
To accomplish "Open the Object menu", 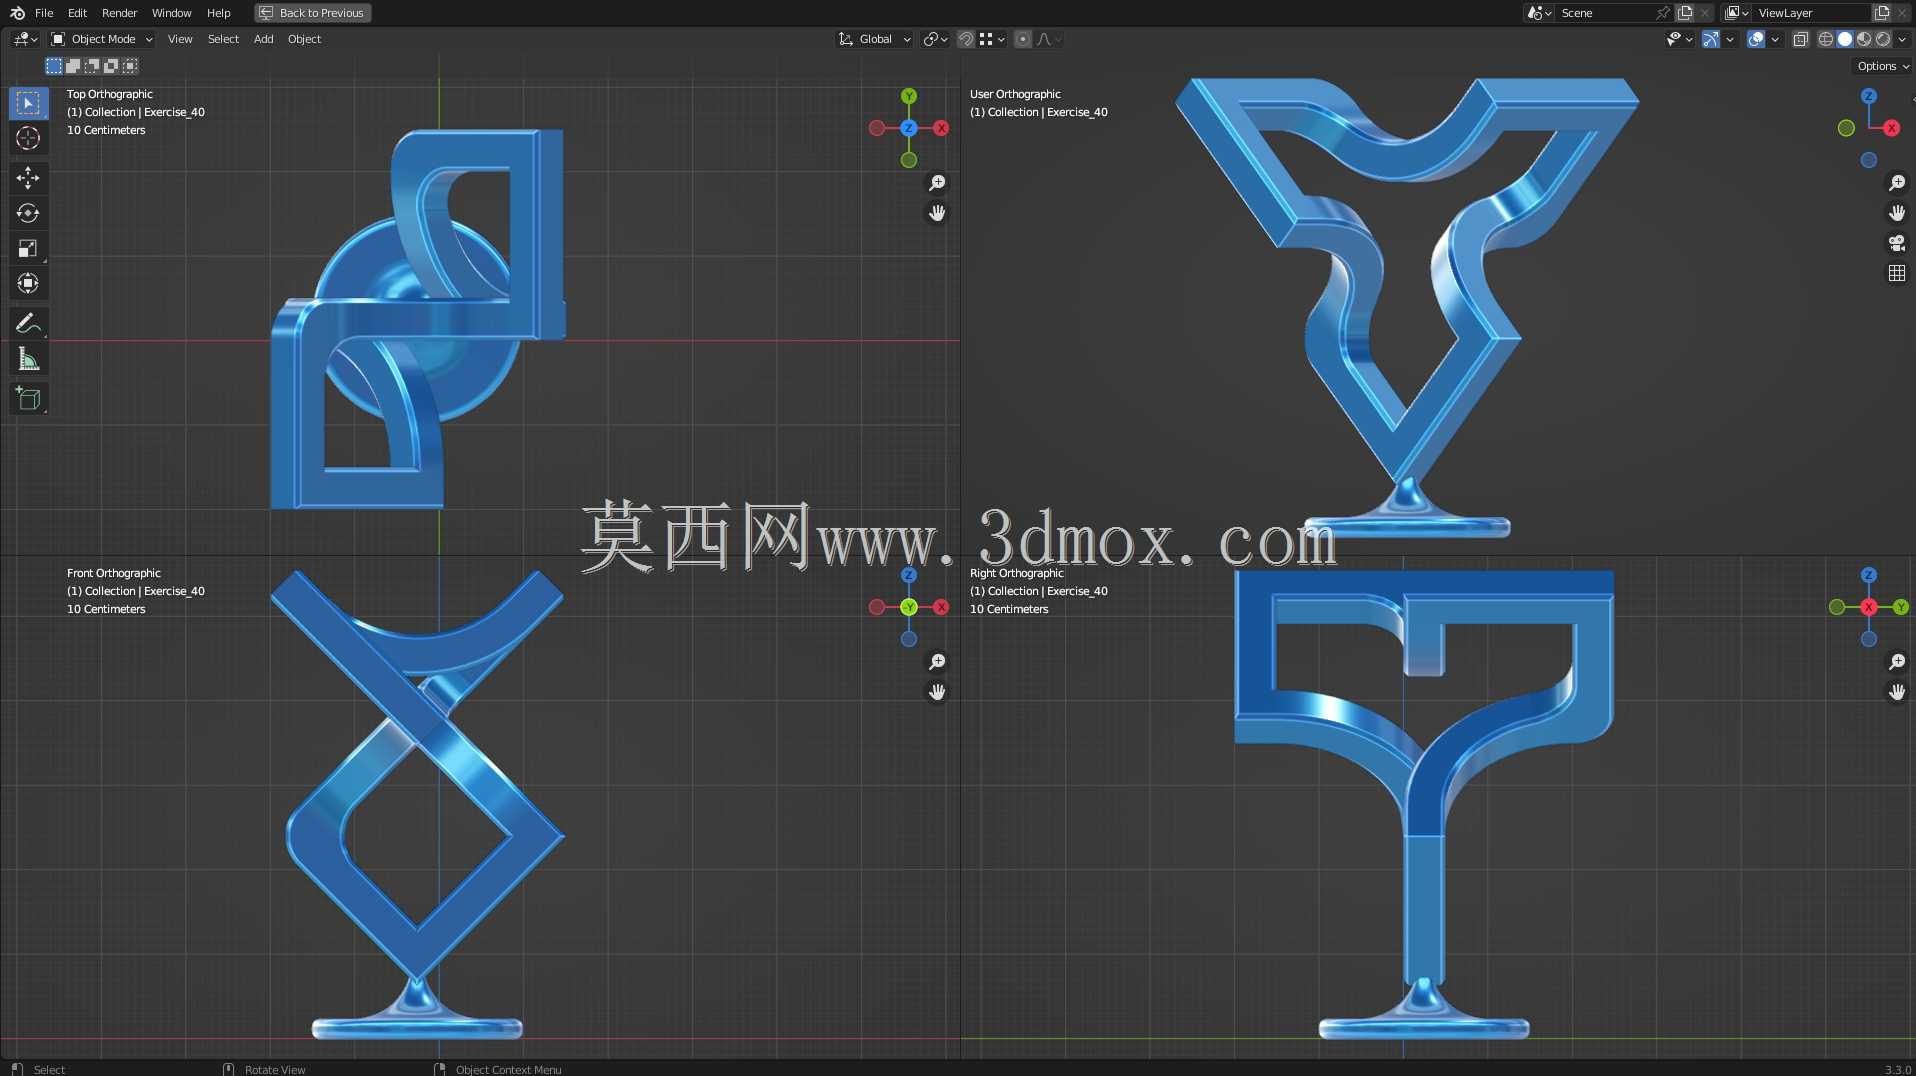I will click(304, 39).
